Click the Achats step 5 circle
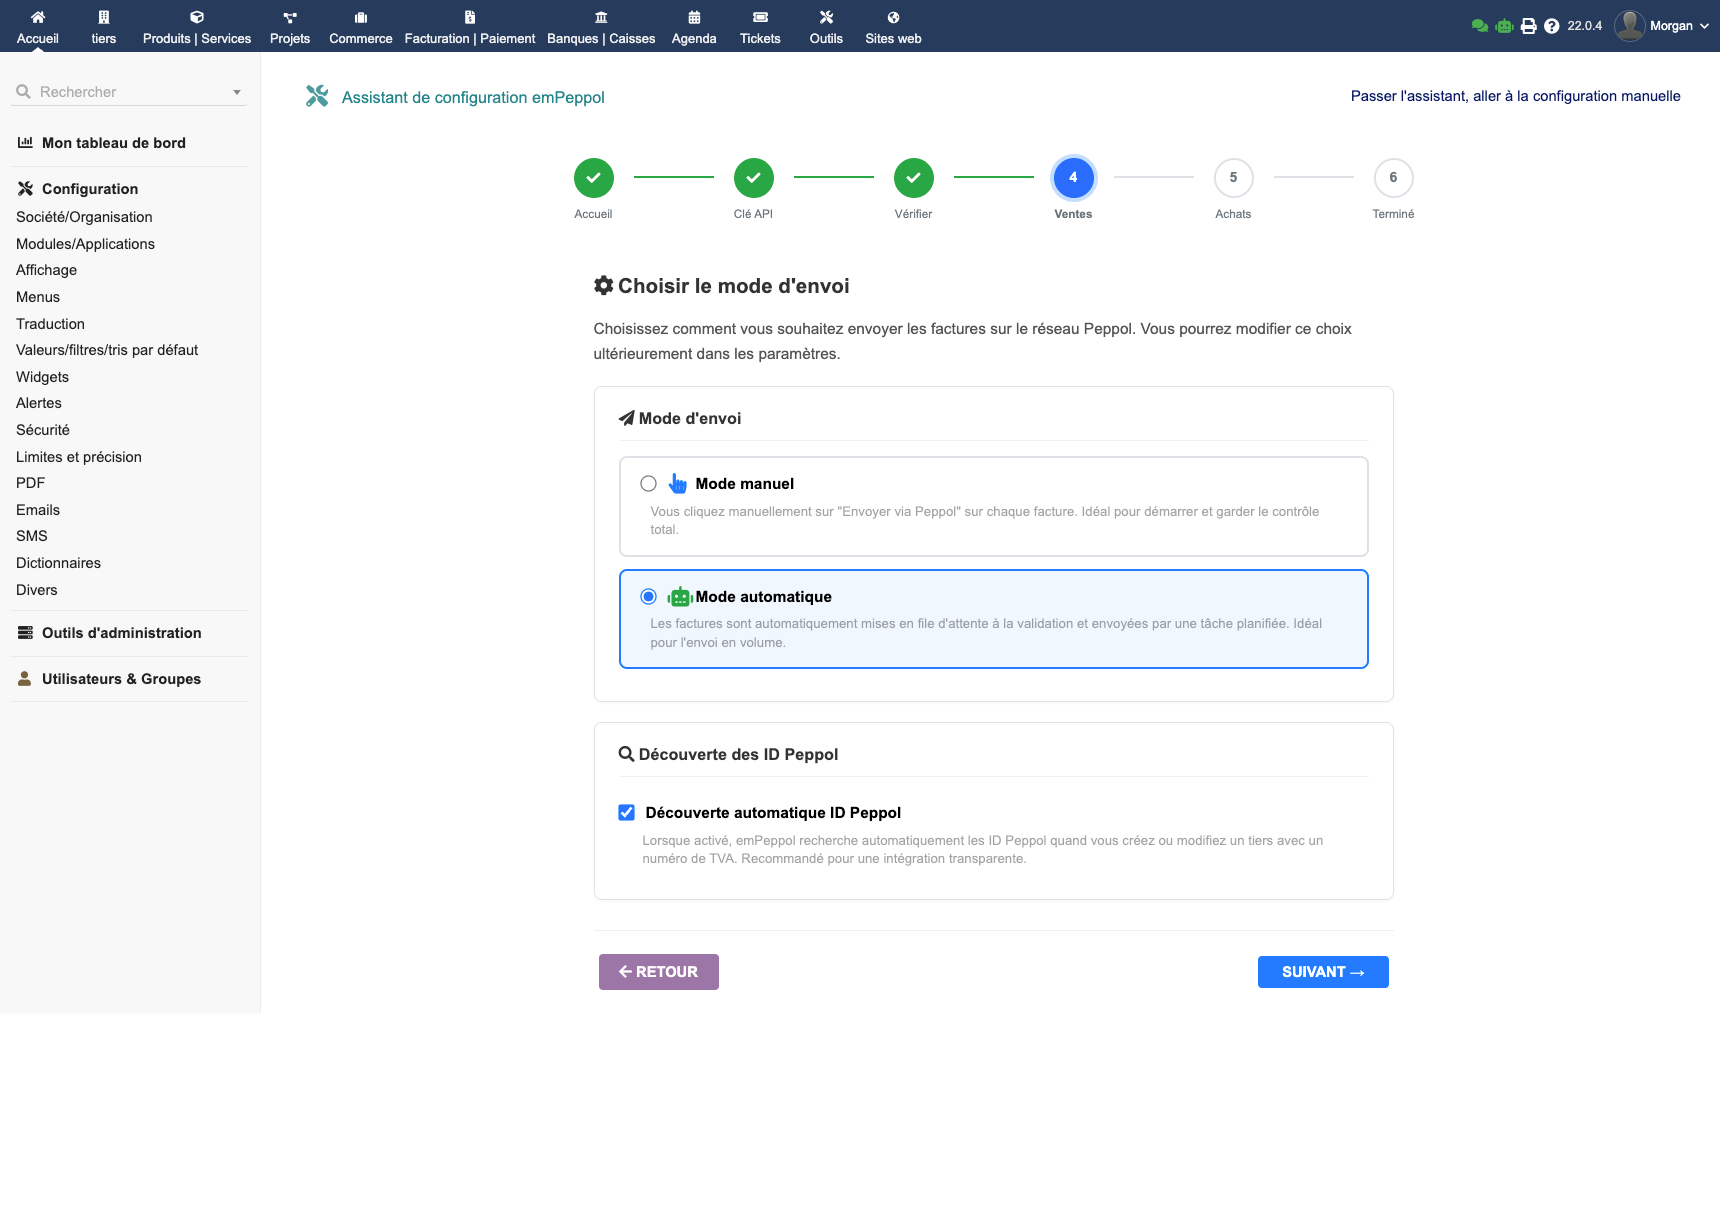 point(1234,178)
